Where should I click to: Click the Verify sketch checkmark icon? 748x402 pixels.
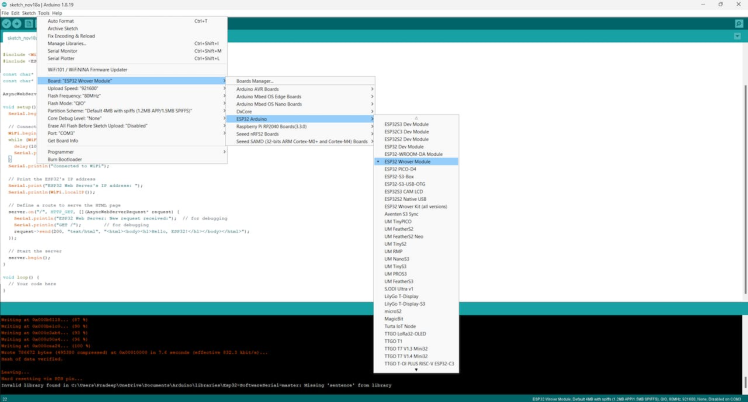point(6,23)
